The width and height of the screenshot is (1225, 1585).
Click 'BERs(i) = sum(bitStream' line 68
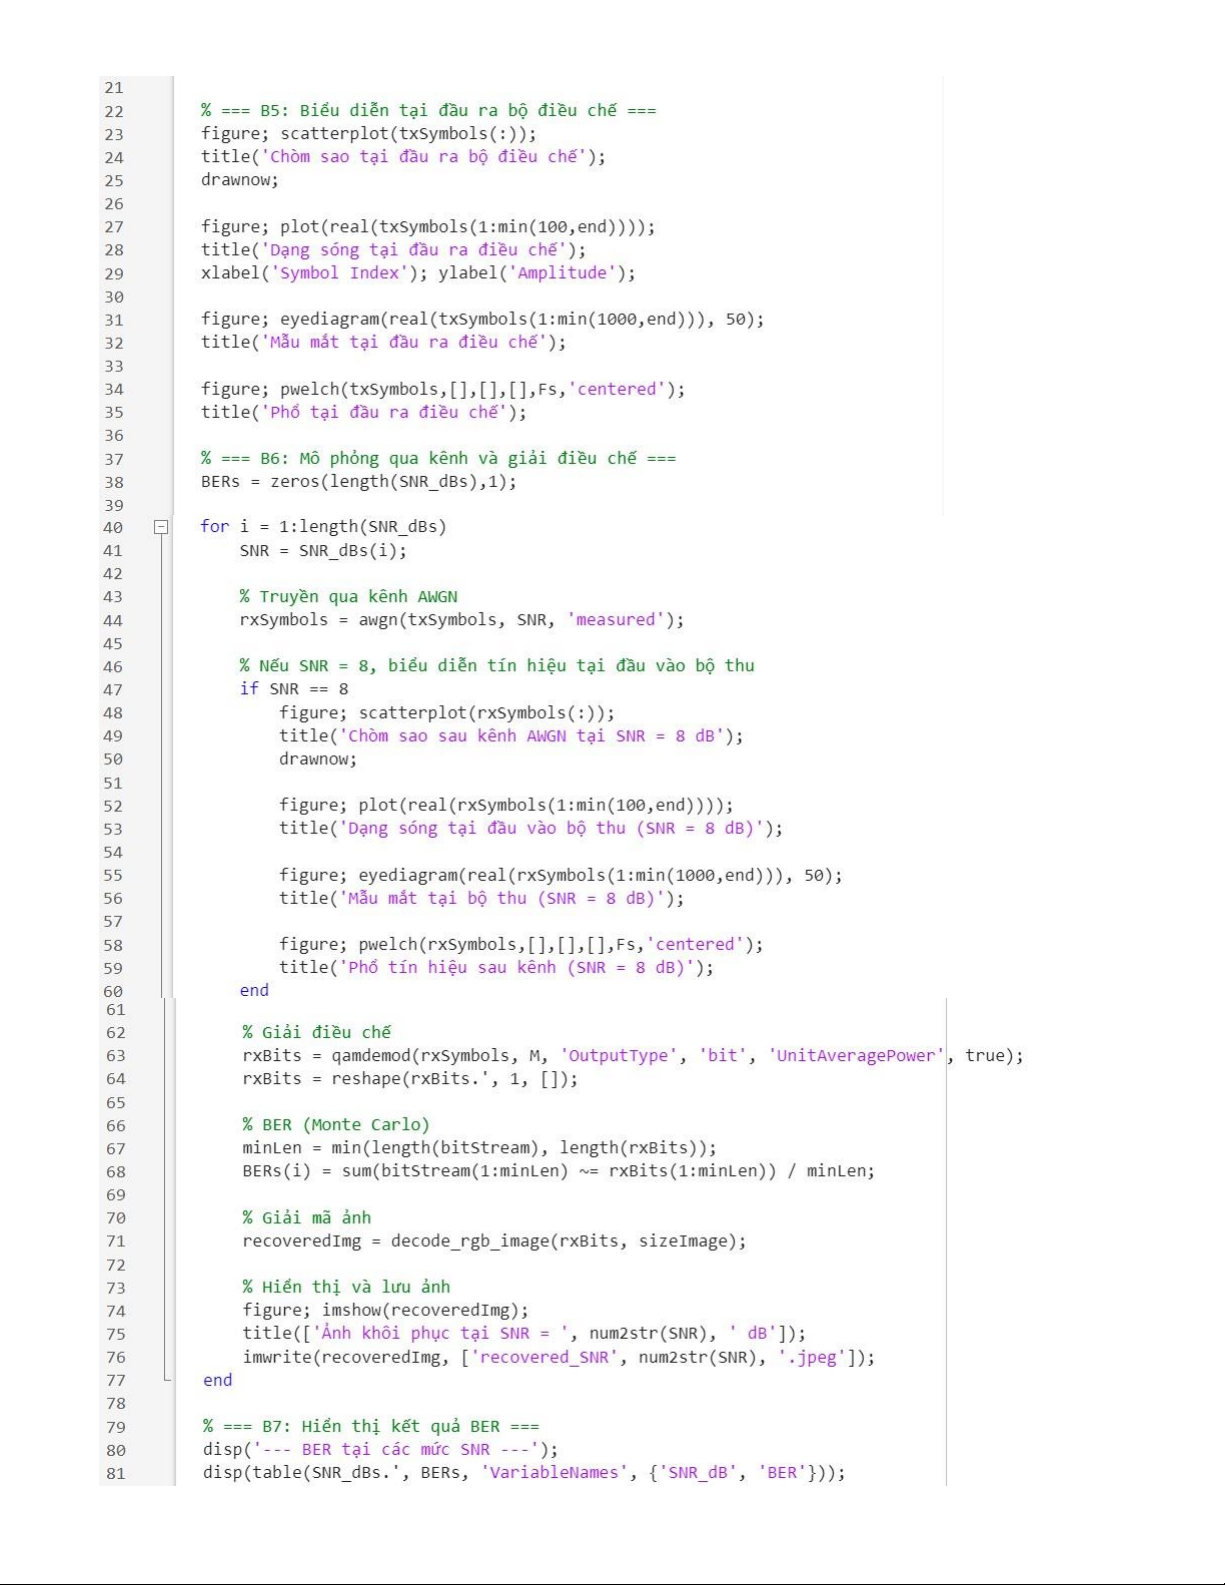click(559, 1170)
